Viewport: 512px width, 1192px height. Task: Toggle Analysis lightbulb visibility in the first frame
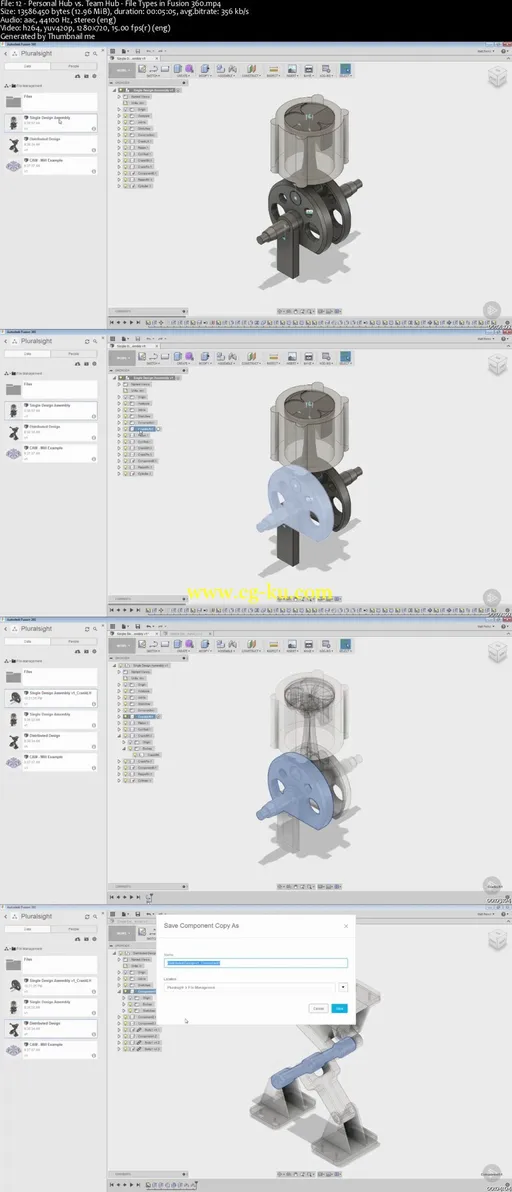click(x=125, y=116)
